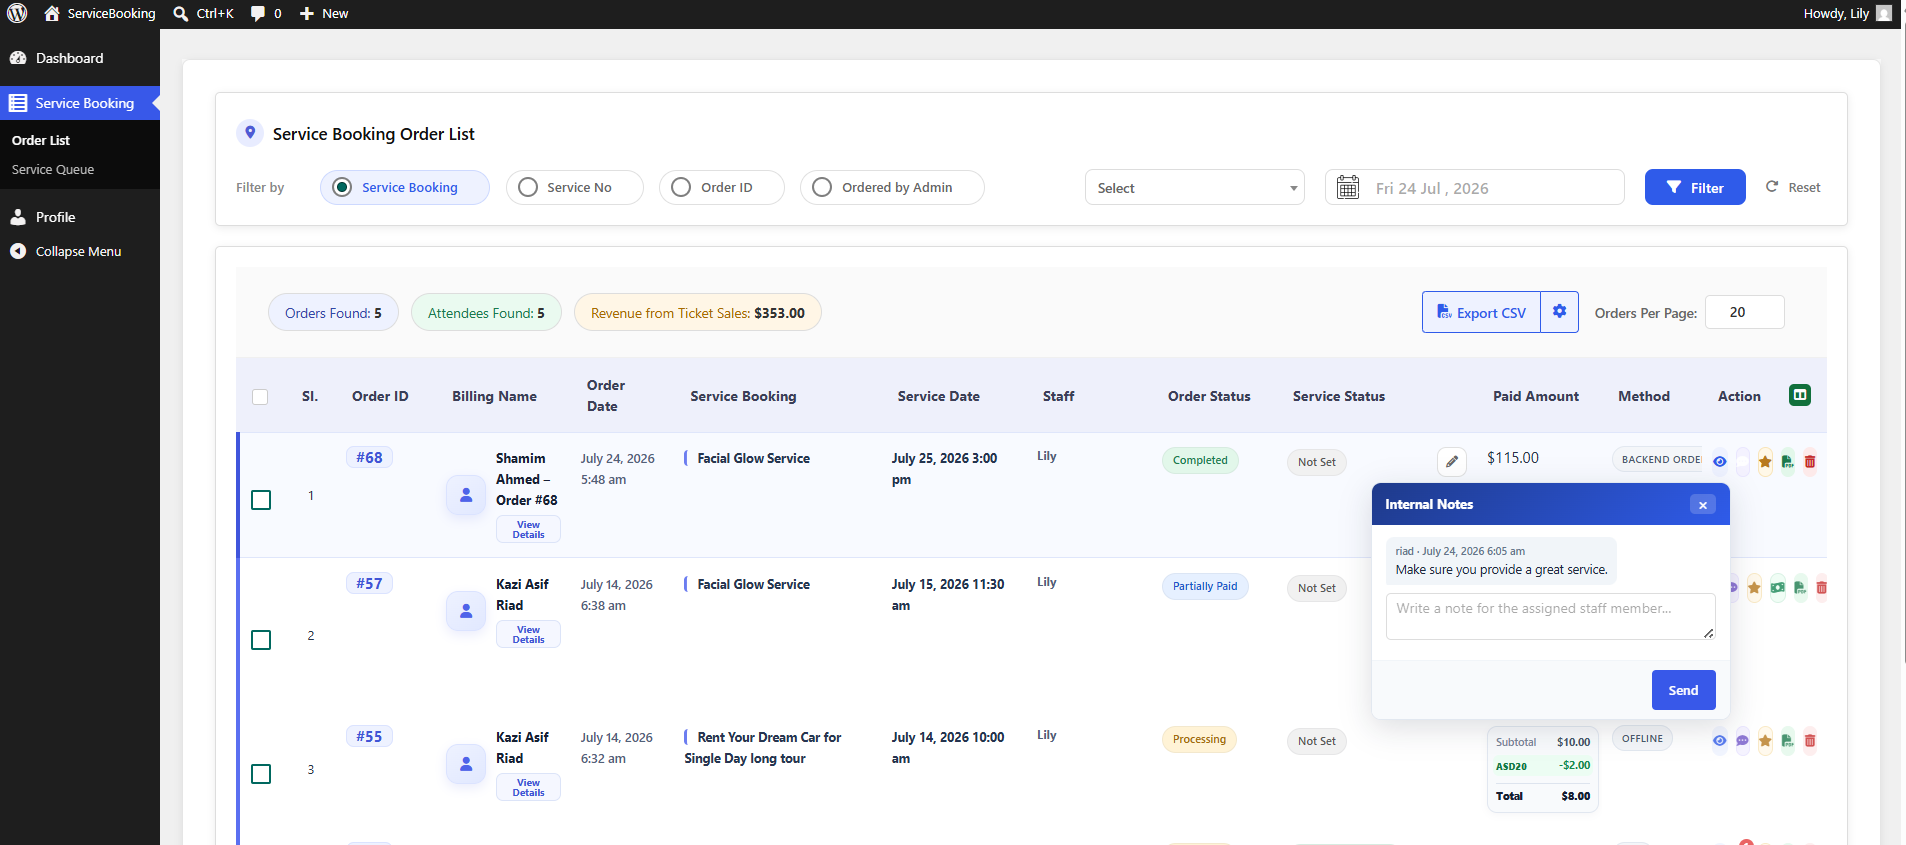
Task: Download PDF for order #55
Action: [1787, 740]
